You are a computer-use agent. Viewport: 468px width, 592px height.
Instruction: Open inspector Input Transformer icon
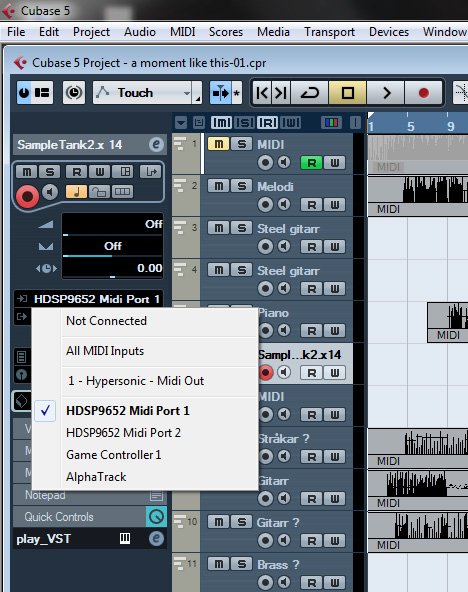pos(150,172)
